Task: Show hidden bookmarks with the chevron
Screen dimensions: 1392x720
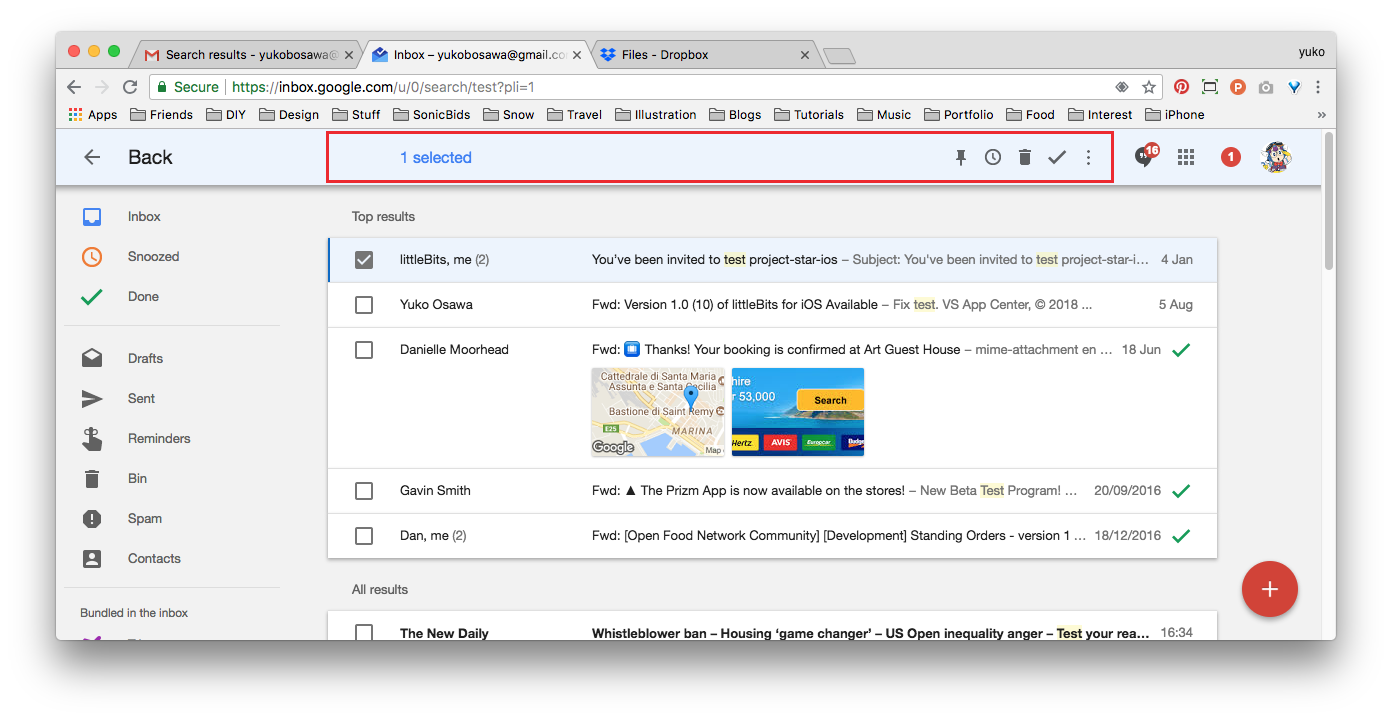Action: tap(1321, 114)
